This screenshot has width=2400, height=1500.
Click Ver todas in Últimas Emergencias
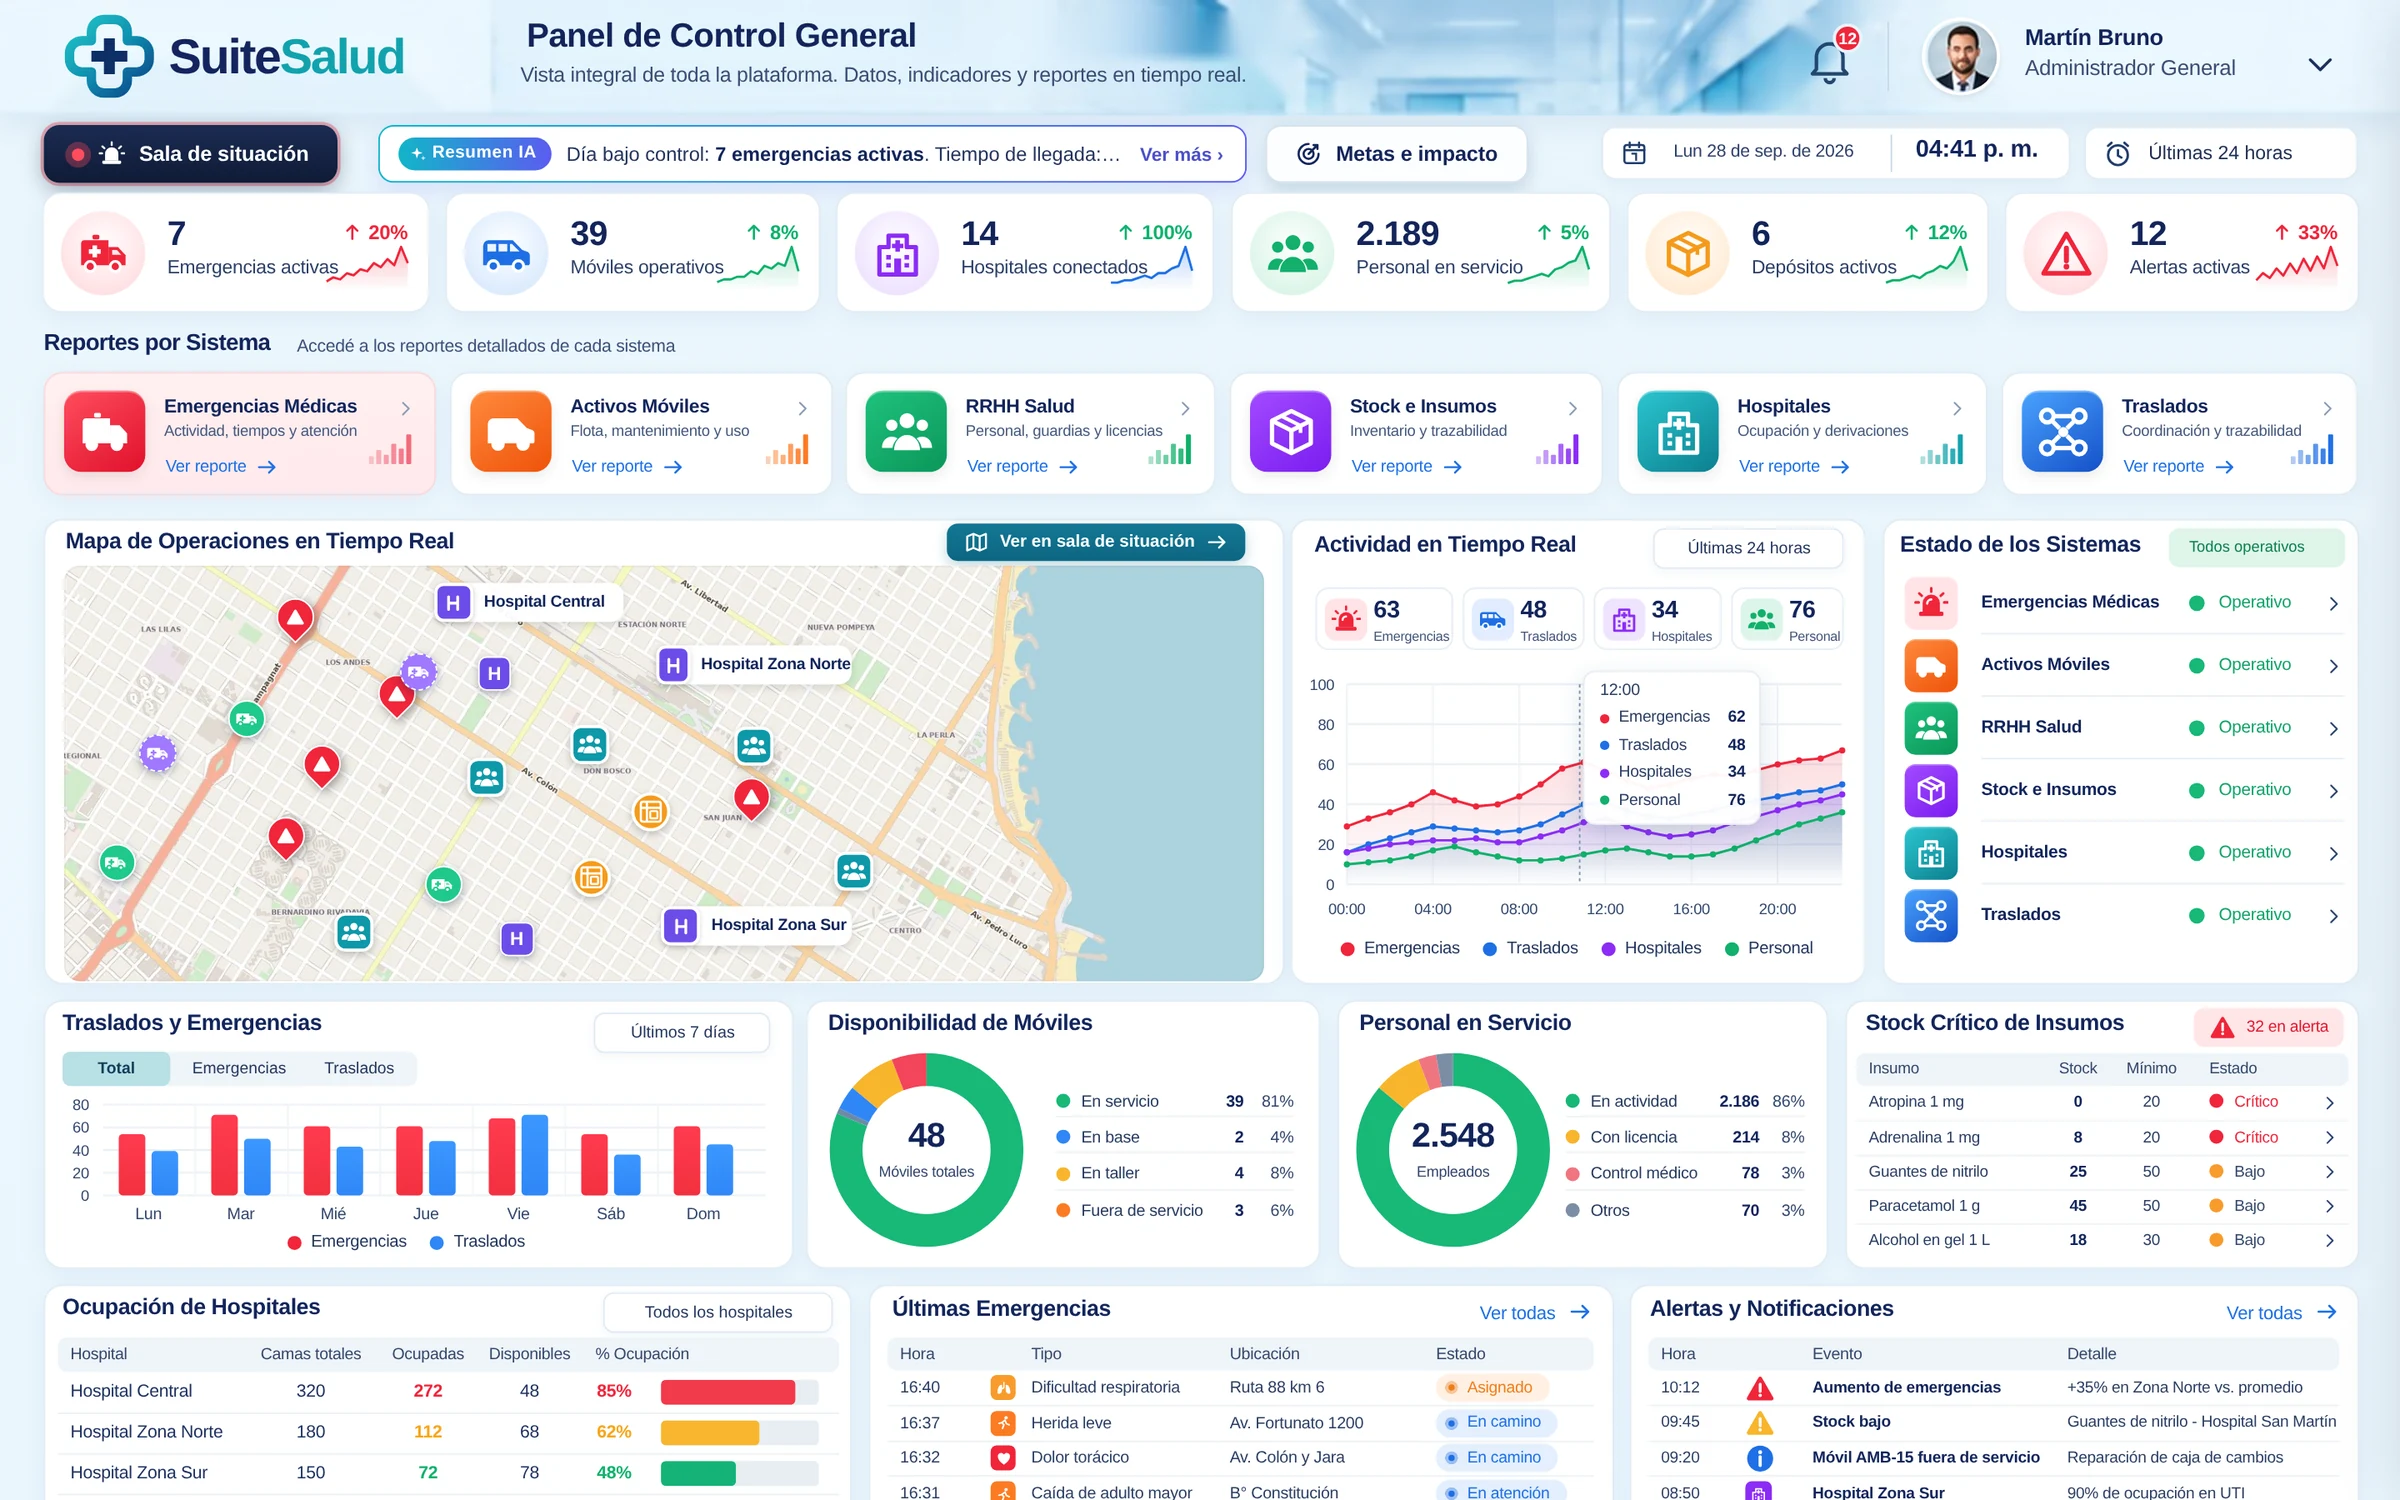(1535, 1313)
